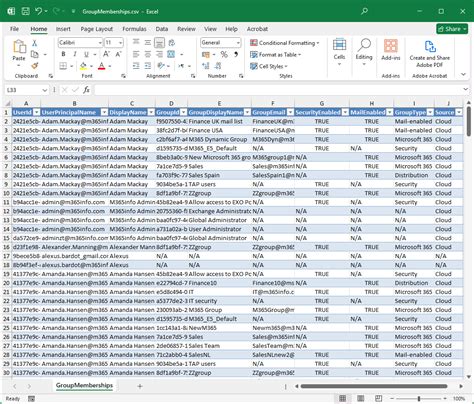474x404 pixels.
Task: Click Center alignment icon
Action: [148, 54]
